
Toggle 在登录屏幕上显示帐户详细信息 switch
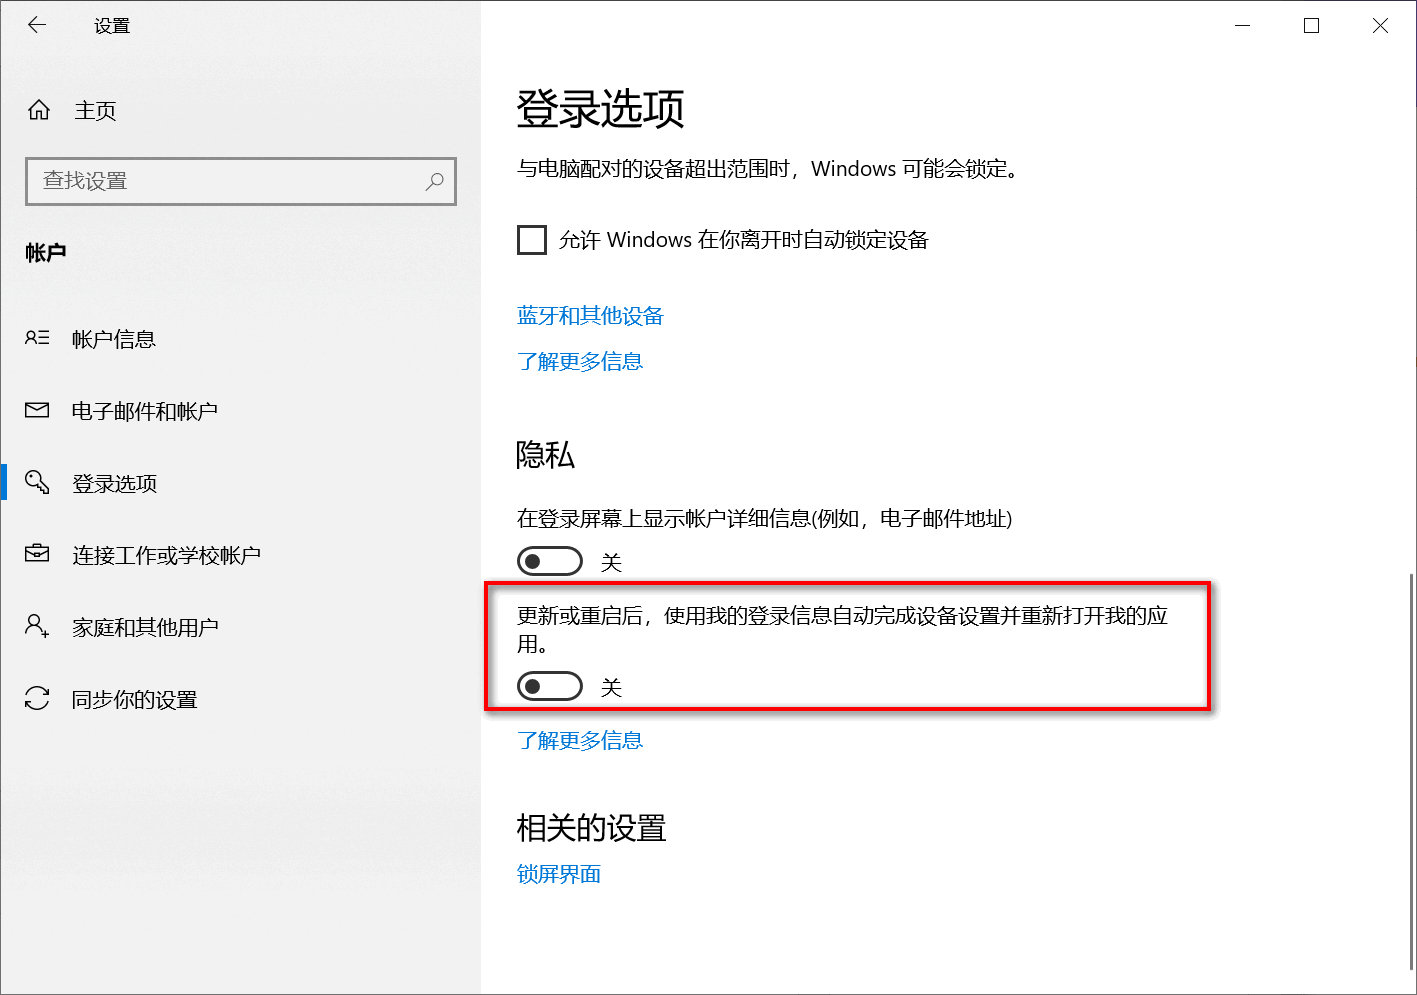(550, 562)
